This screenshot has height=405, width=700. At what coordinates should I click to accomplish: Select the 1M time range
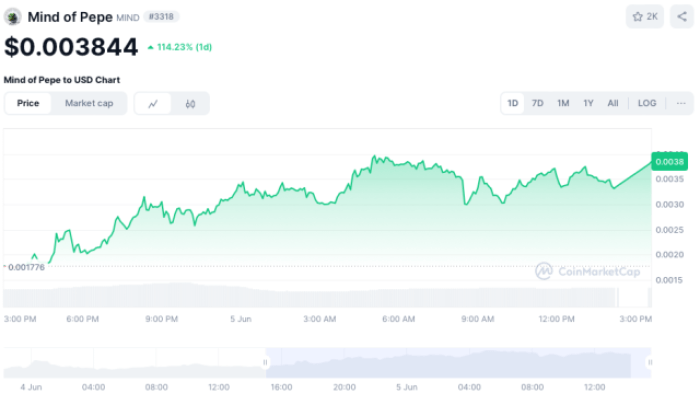563,103
